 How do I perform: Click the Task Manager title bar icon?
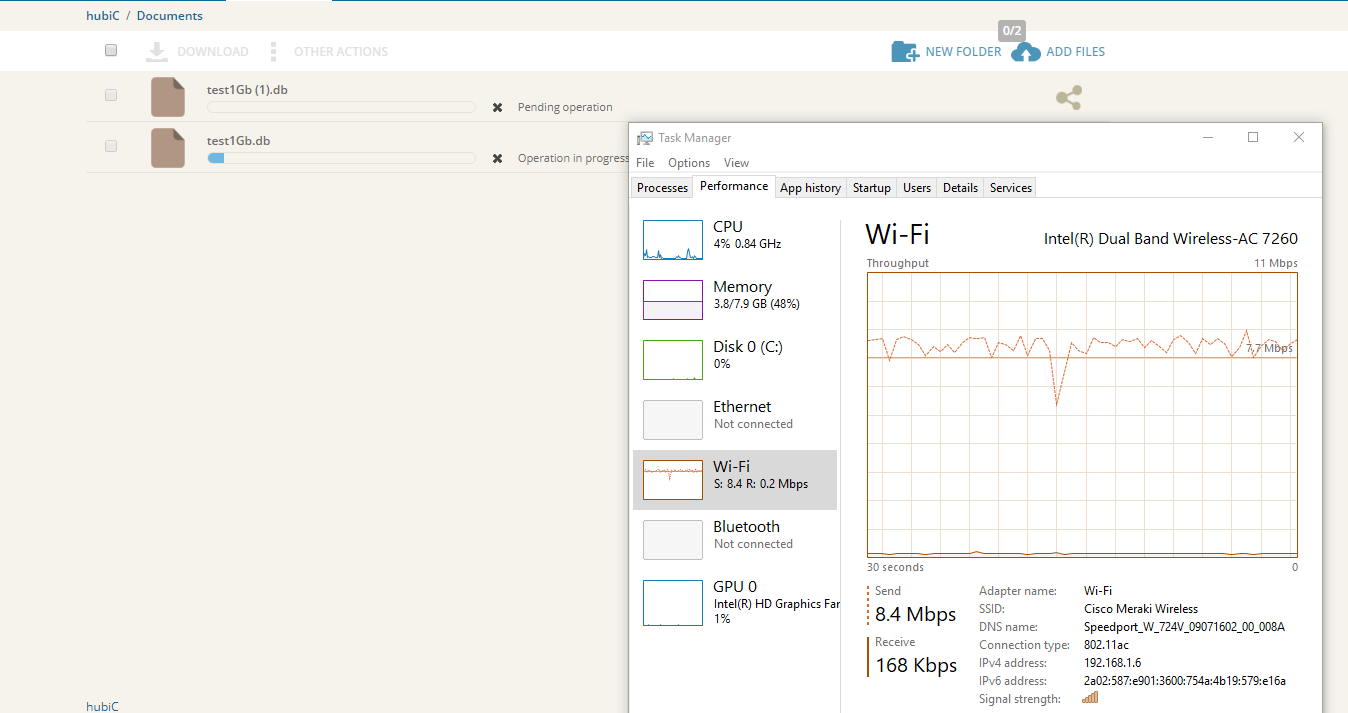pos(645,138)
